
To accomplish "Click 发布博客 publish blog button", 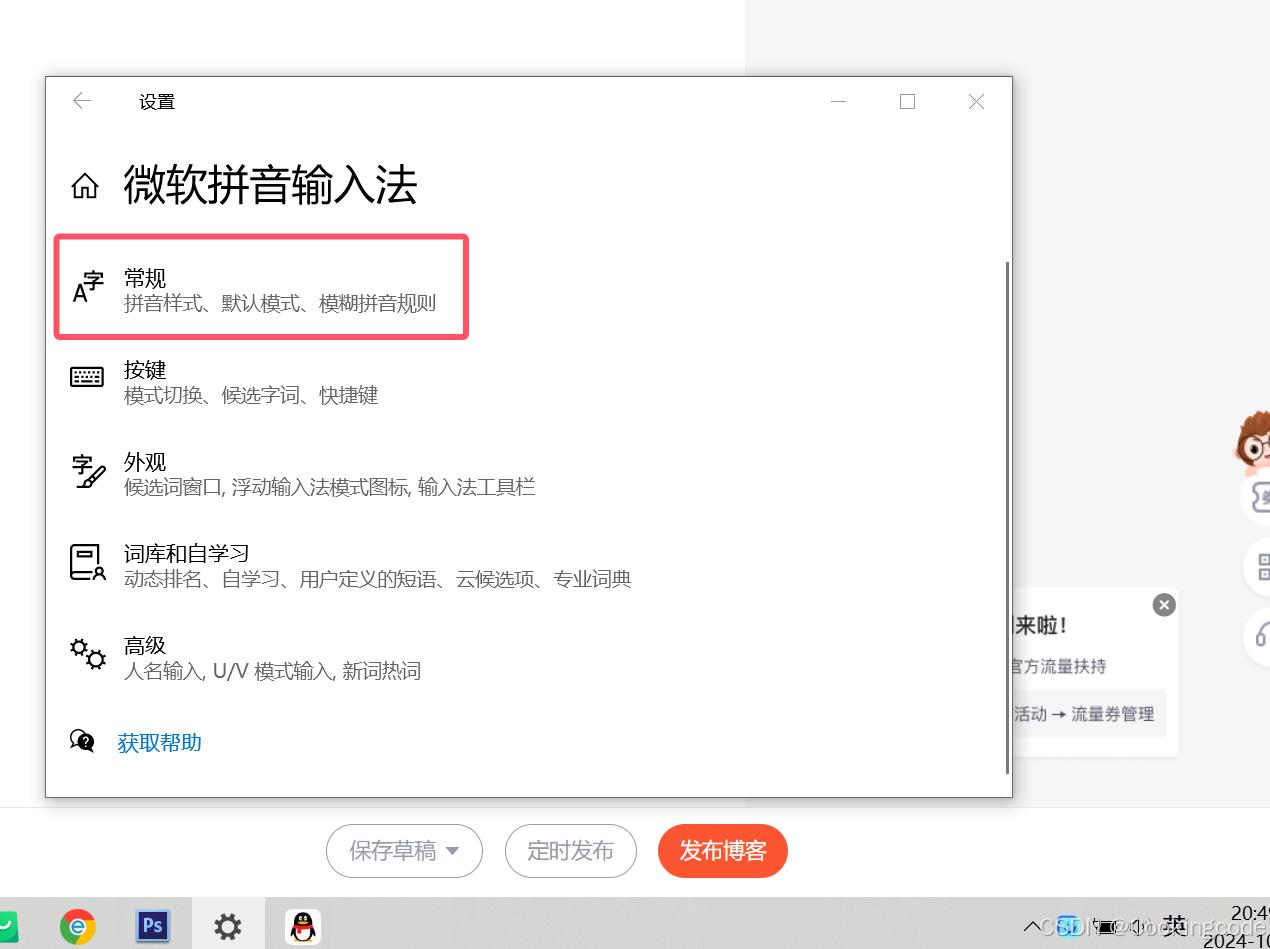I will pyautogui.click(x=723, y=851).
